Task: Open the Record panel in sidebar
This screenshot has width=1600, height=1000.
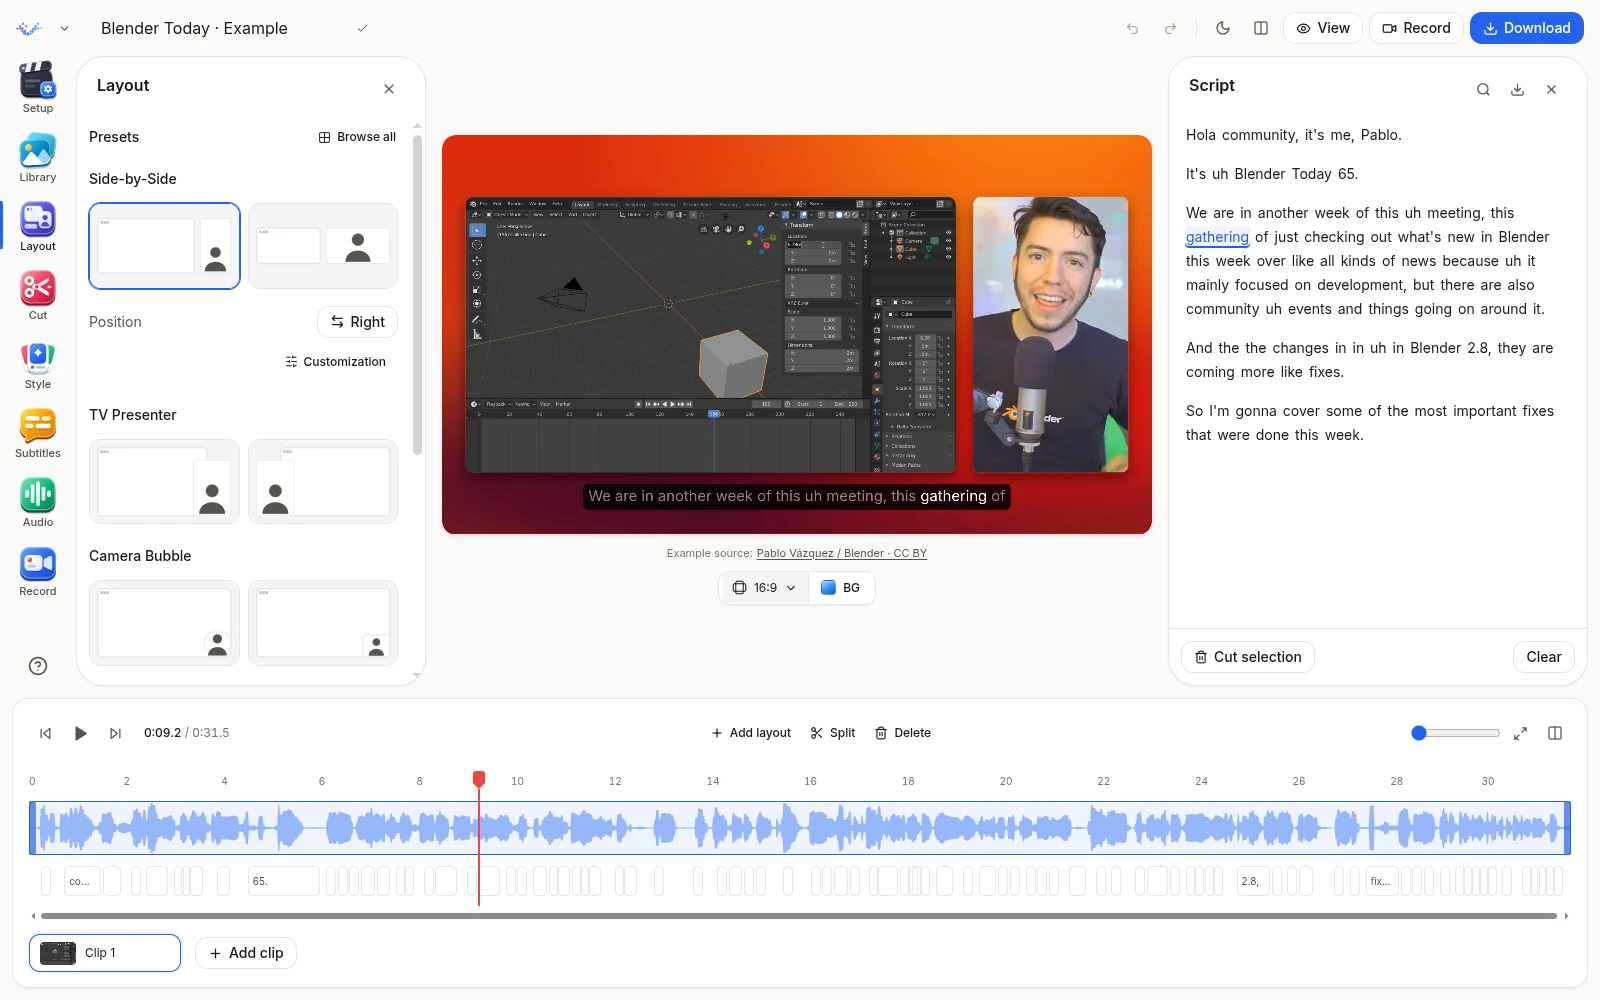Action: point(38,571)
